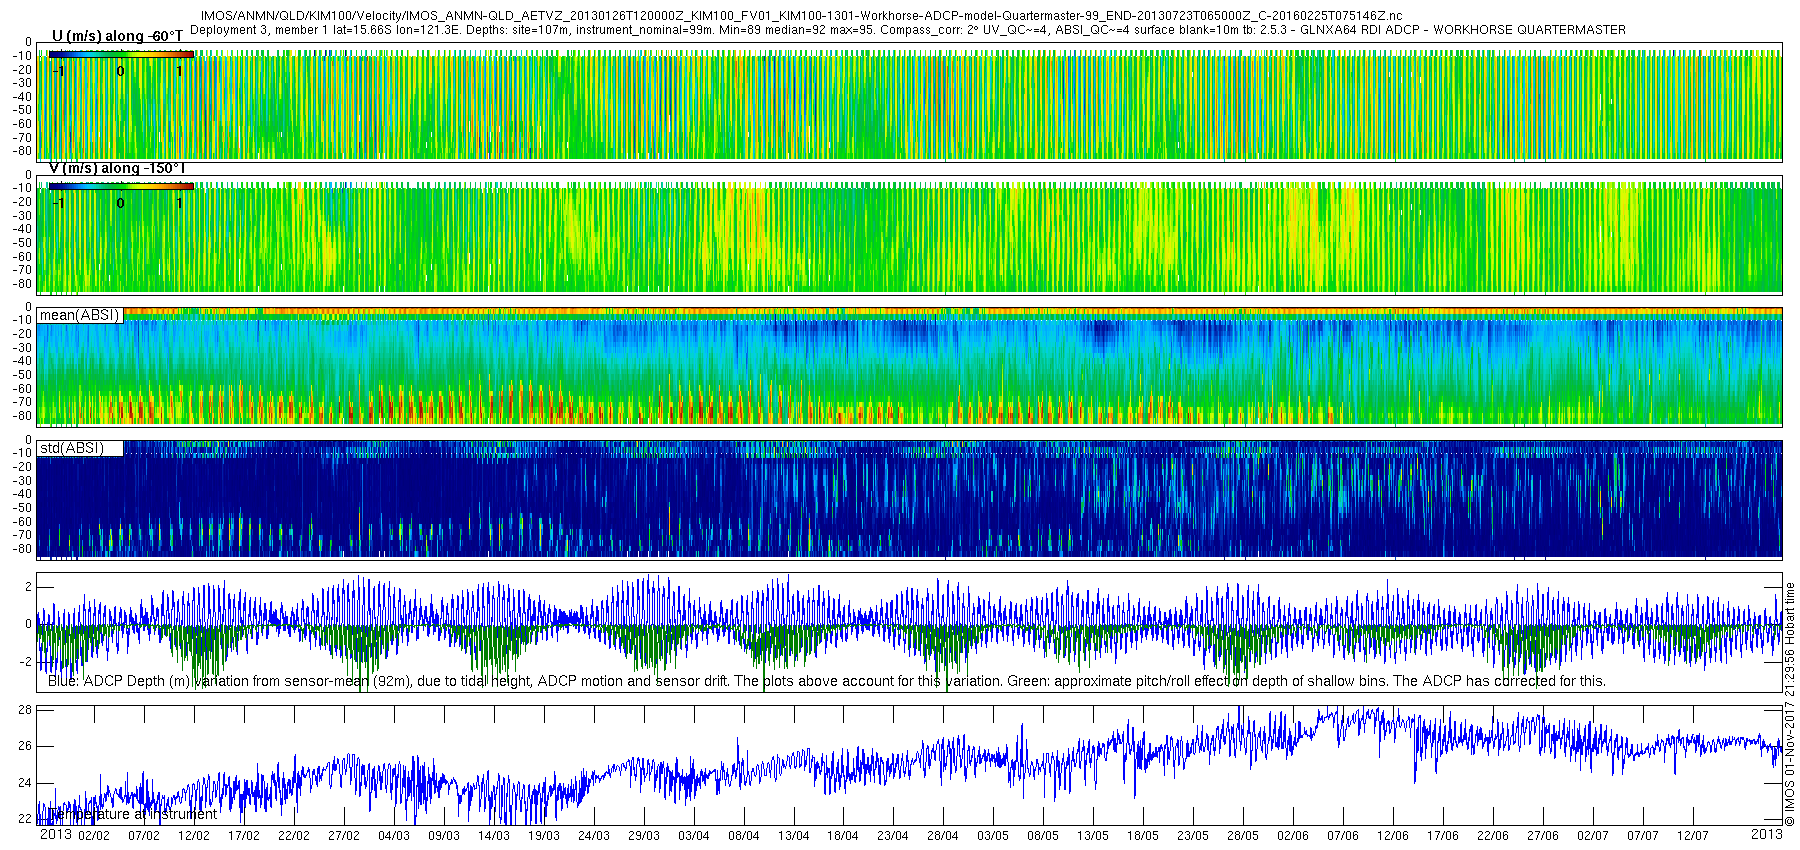Viewport: 1800px width, 850px height.
Task: Click the '-1' label under the U color bar
Action: [x=59, y=71]
